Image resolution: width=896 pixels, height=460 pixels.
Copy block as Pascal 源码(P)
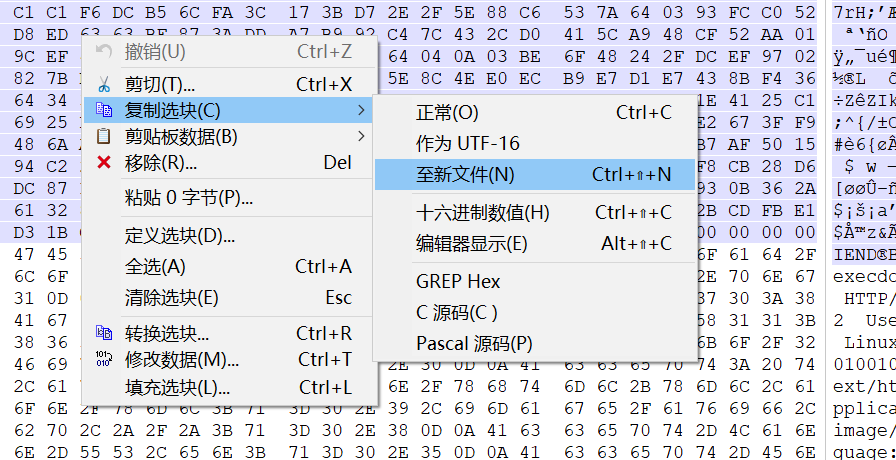tap(474, 343)
